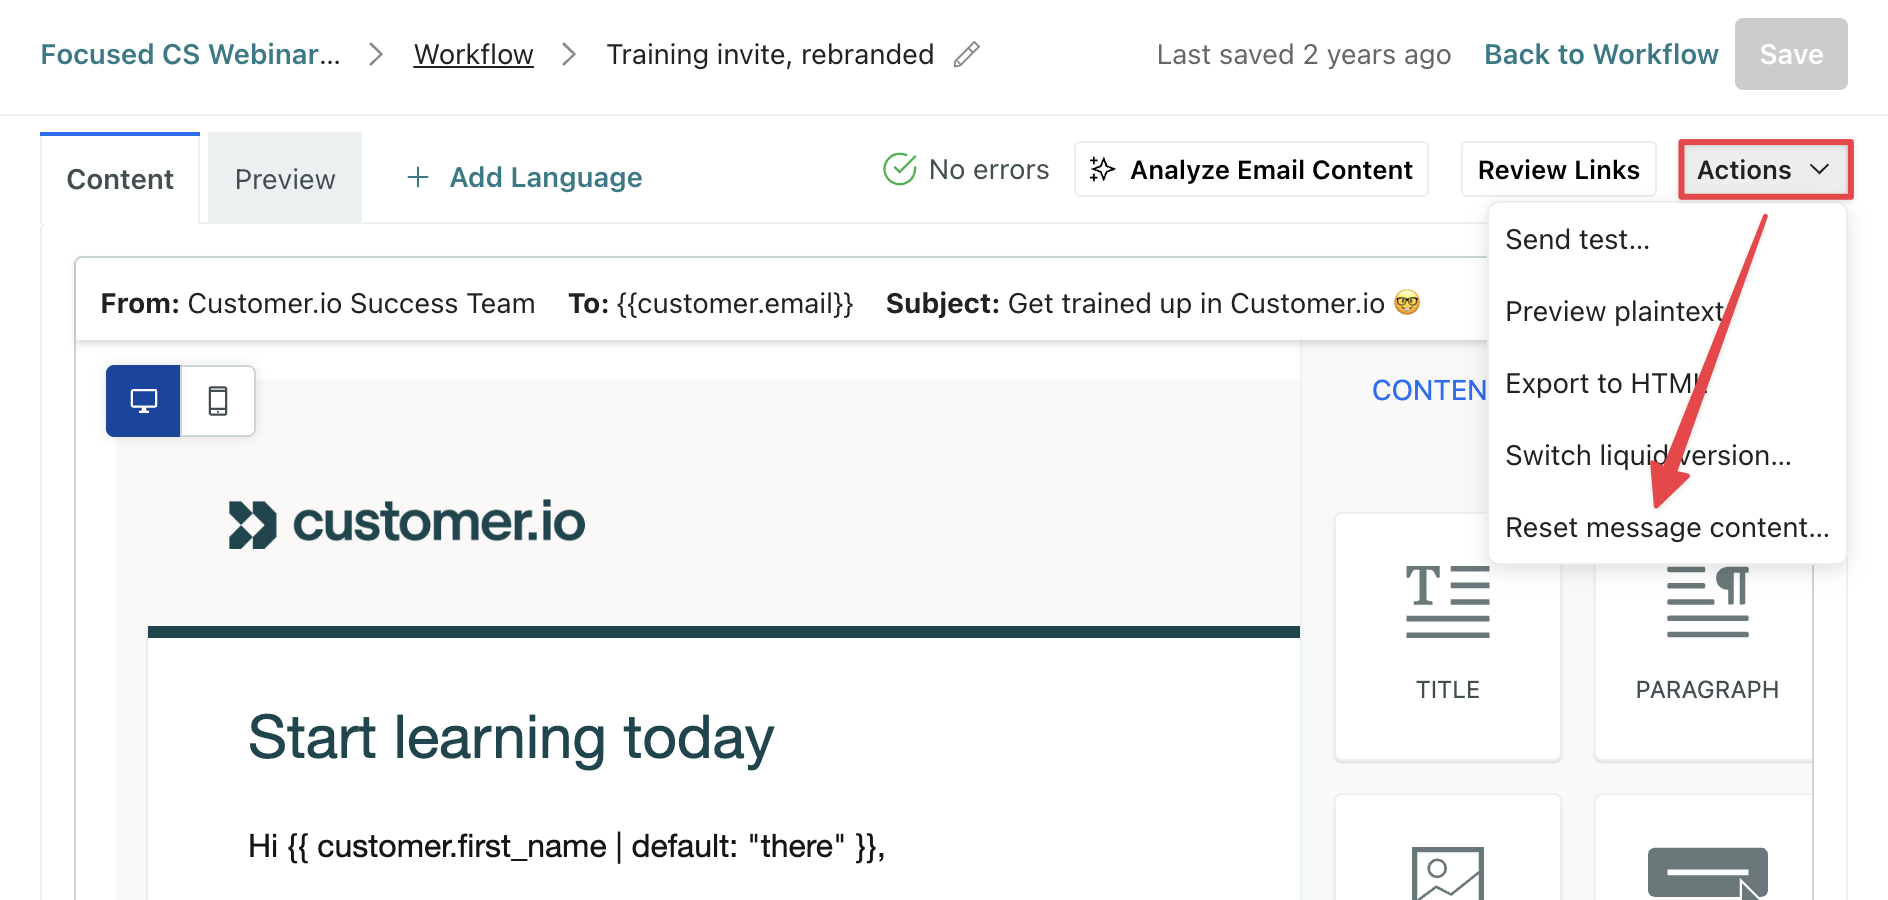
Task: Click the sparkle icon on Analyze Email Content
Action: tap(1101, 169)
